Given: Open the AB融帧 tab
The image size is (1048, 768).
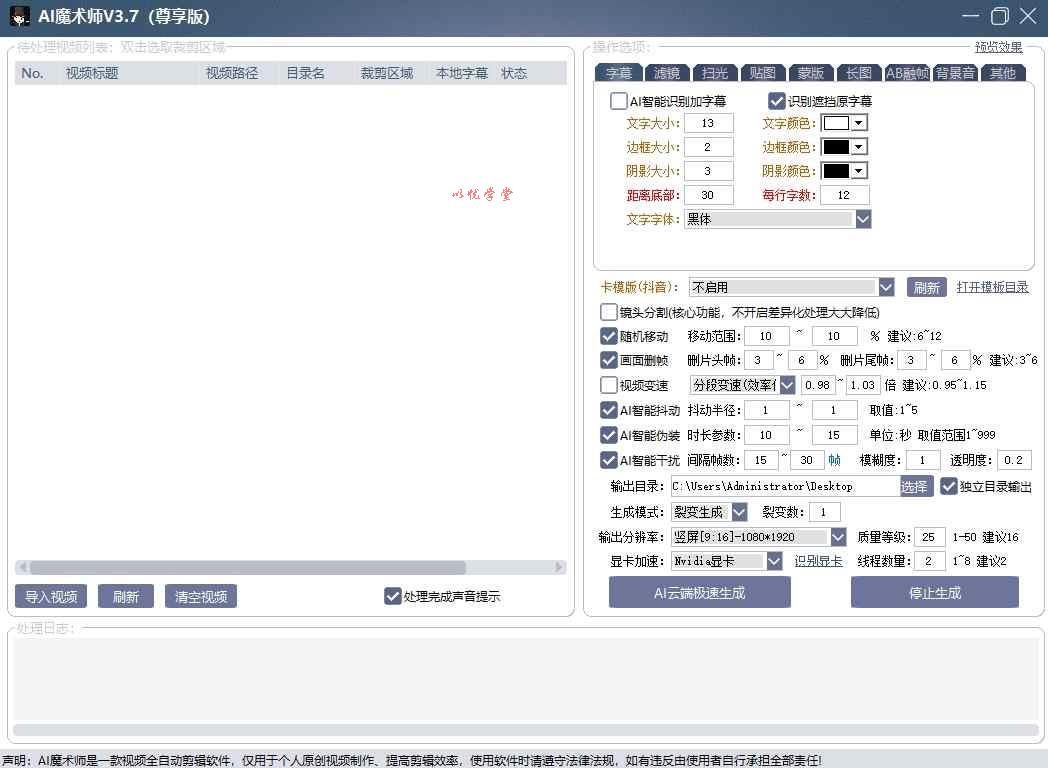Looking at the screenshot, I should point(907,72).
